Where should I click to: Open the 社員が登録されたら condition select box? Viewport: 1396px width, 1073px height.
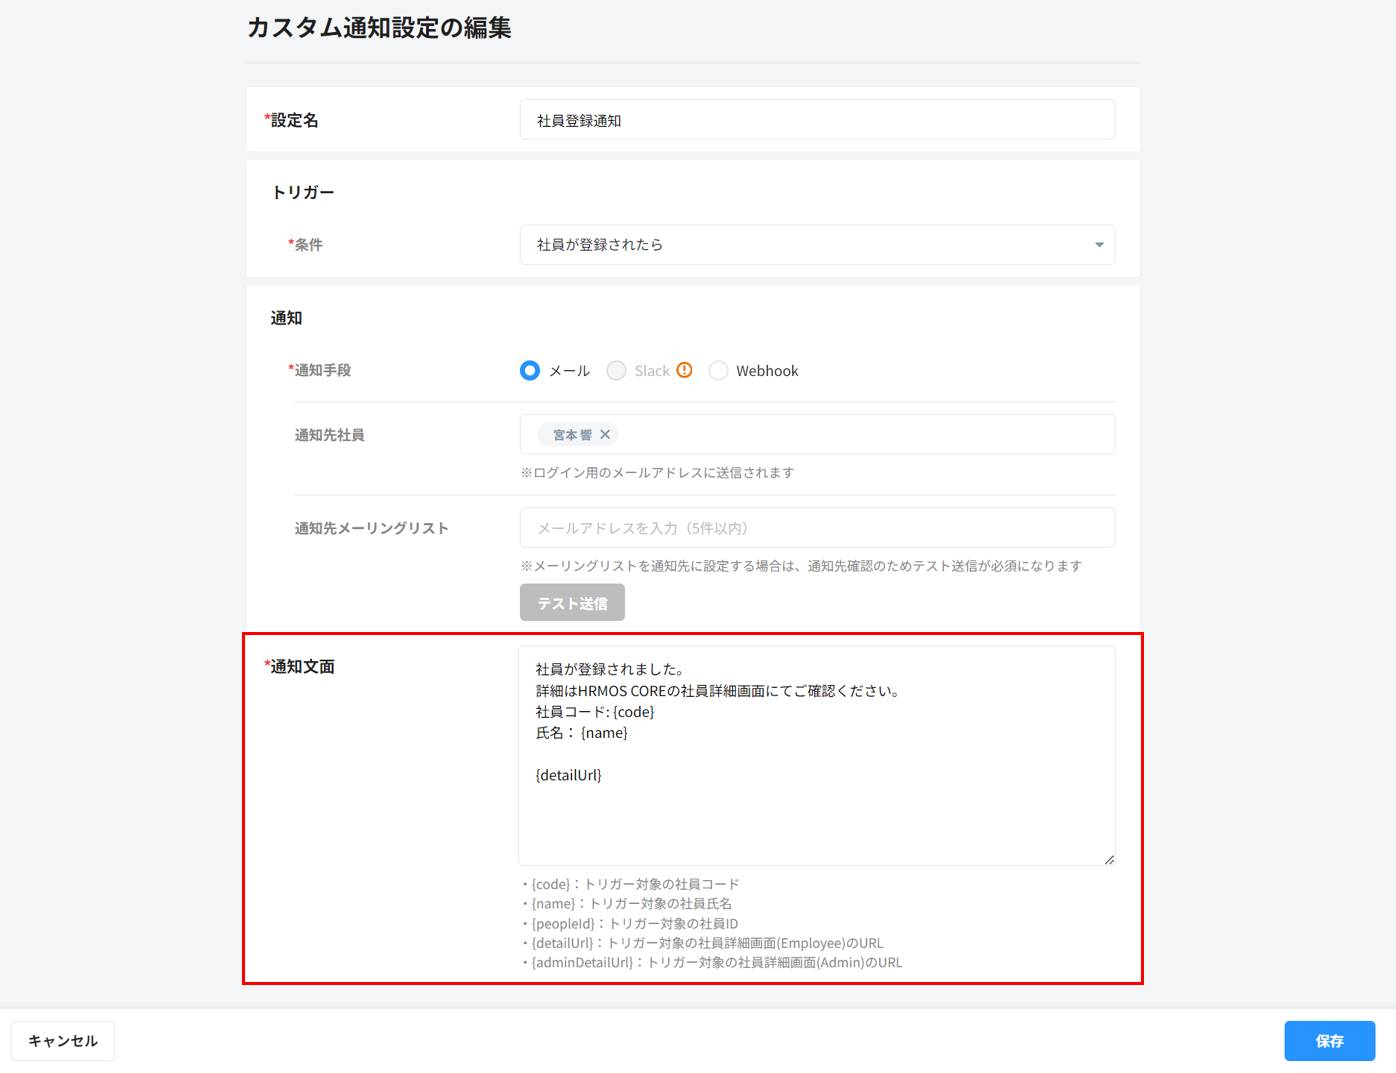tap(800, 245)
